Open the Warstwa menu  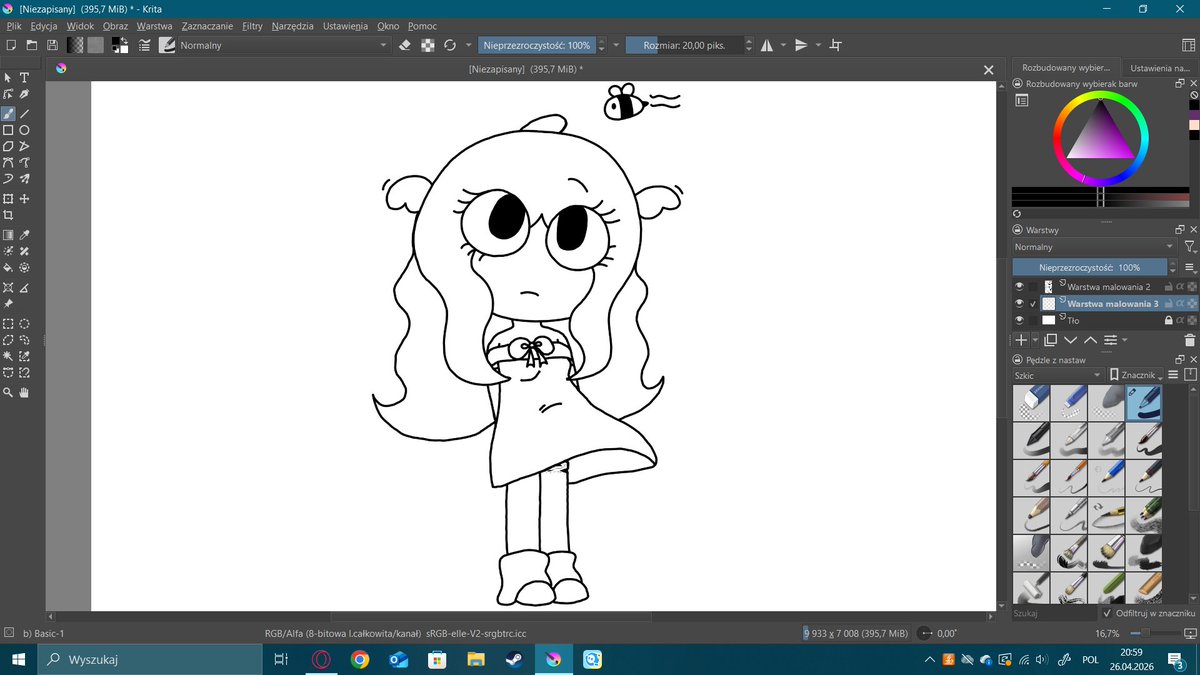point(154,26)
